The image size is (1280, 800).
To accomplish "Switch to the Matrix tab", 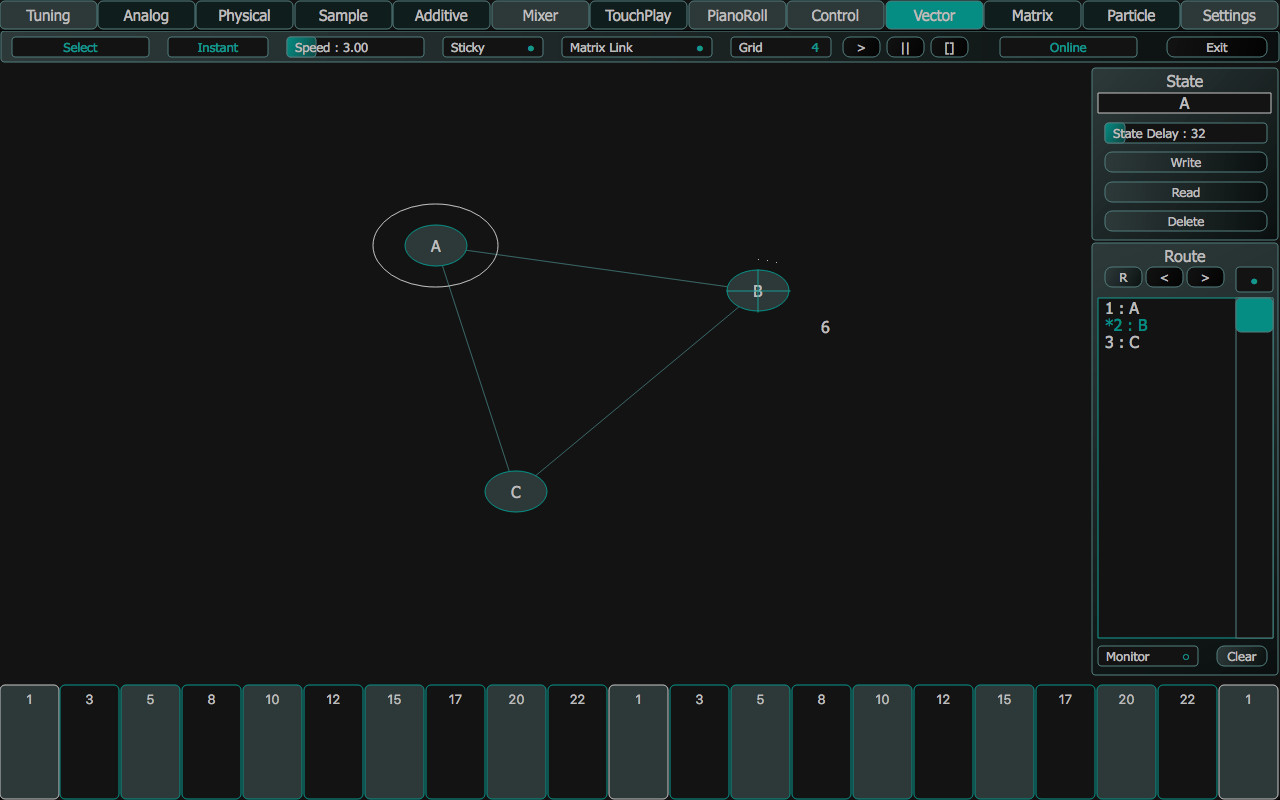I will point(1031,15).
